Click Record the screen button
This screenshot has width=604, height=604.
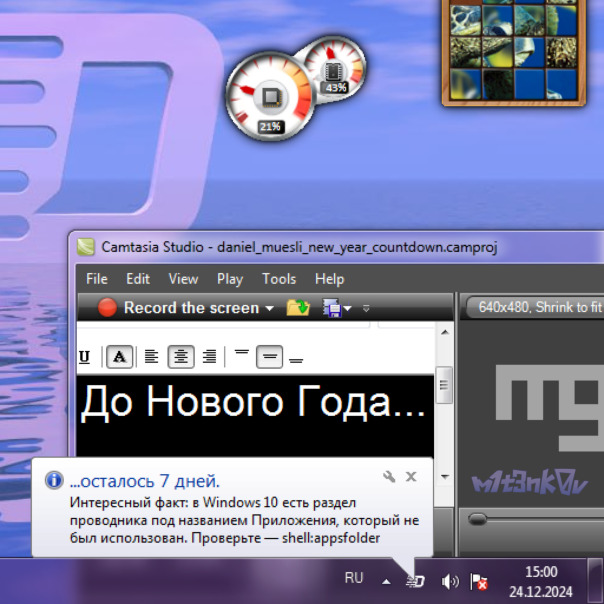[x=178, y=308]
